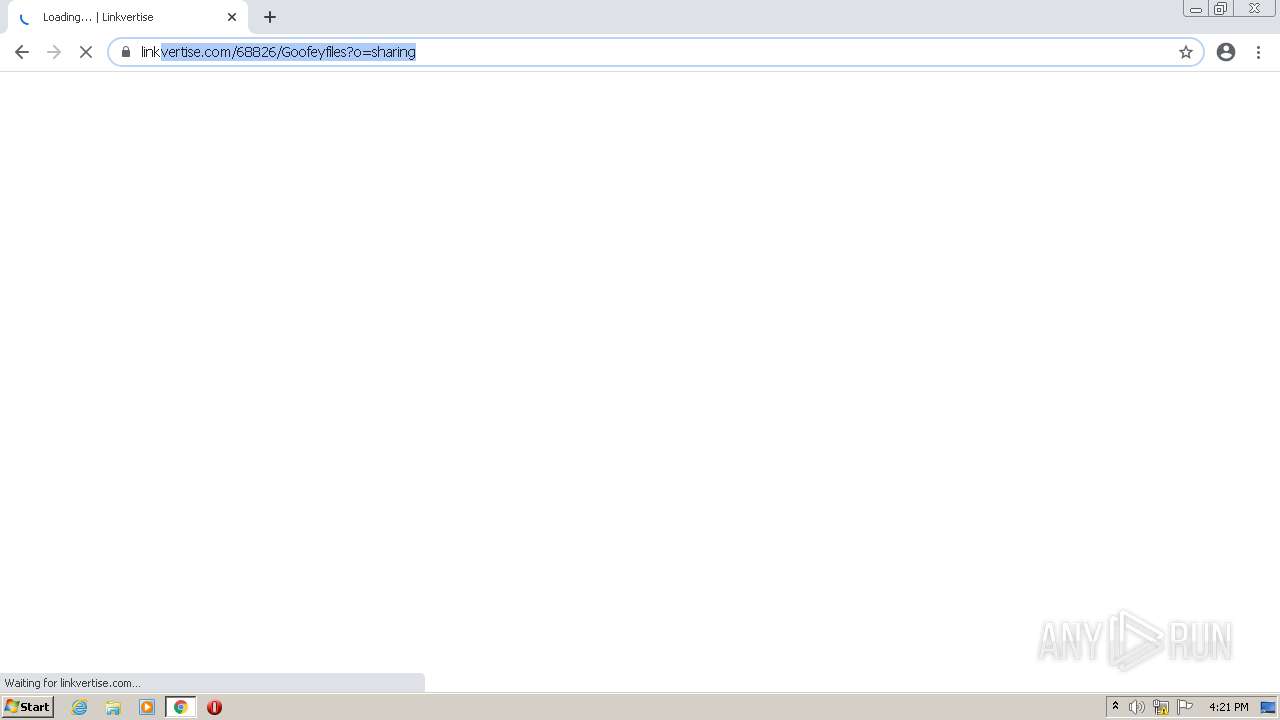Open the Windows Start menu
1280x720 pixels.
click(27, 707)
